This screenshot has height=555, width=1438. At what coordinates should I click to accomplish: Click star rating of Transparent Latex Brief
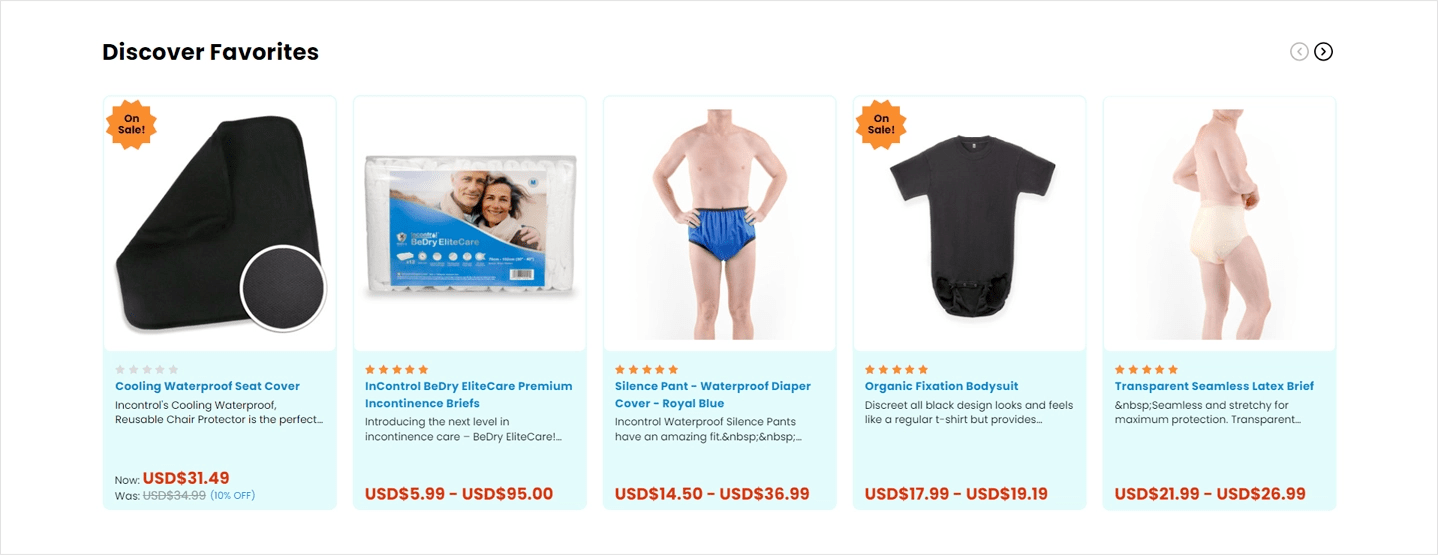click(x=1146, y=370)
